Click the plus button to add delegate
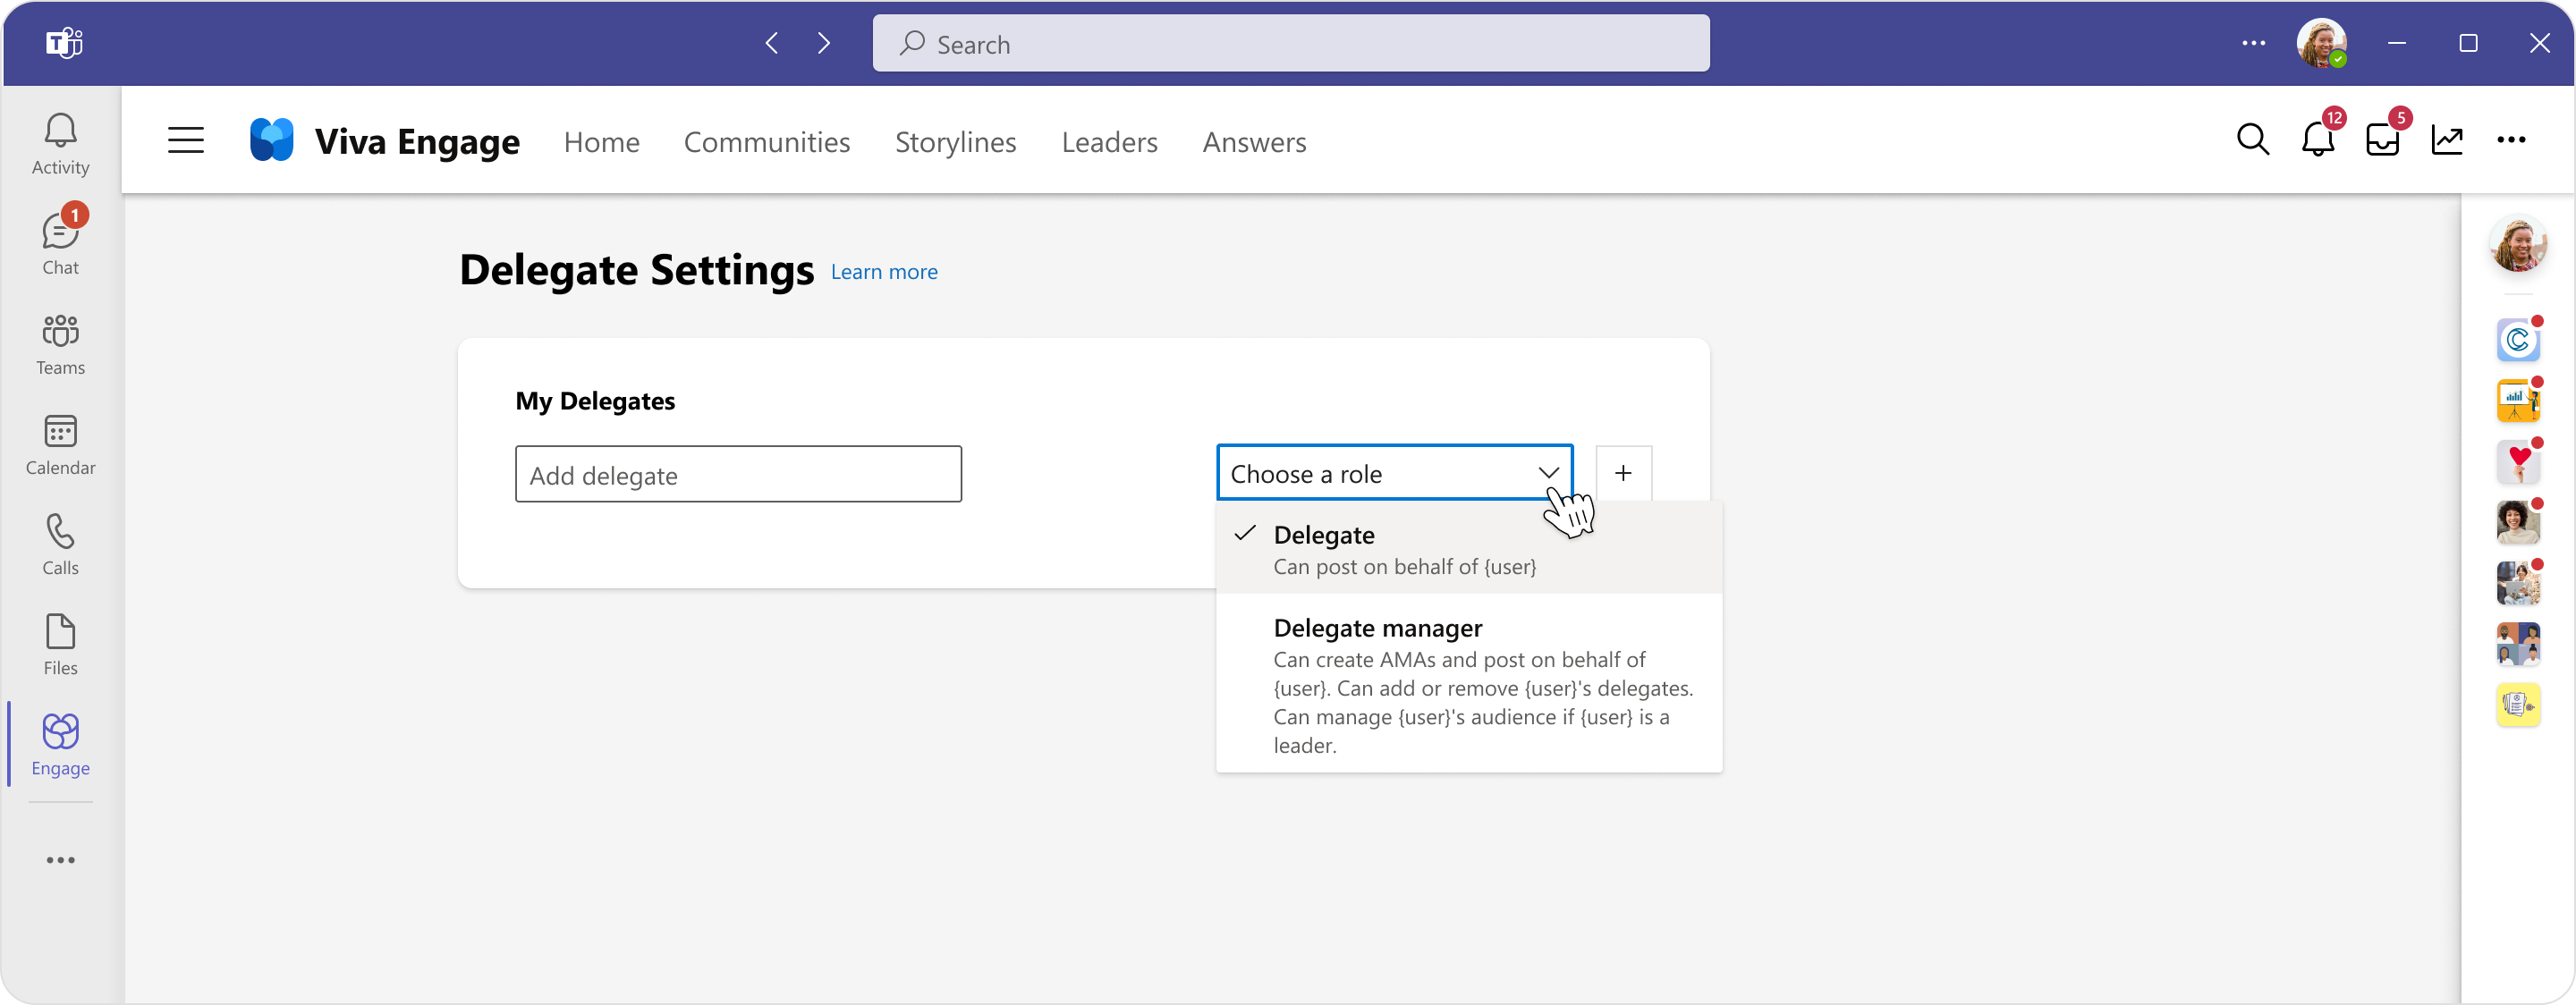2576x1005 pixels. (x=1625, y=473)
